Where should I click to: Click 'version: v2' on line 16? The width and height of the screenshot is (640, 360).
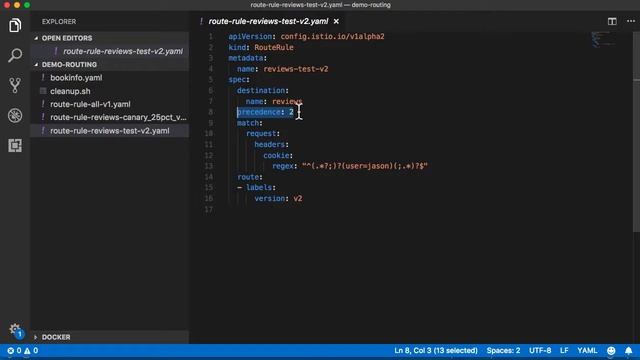[x=278, y=198]
